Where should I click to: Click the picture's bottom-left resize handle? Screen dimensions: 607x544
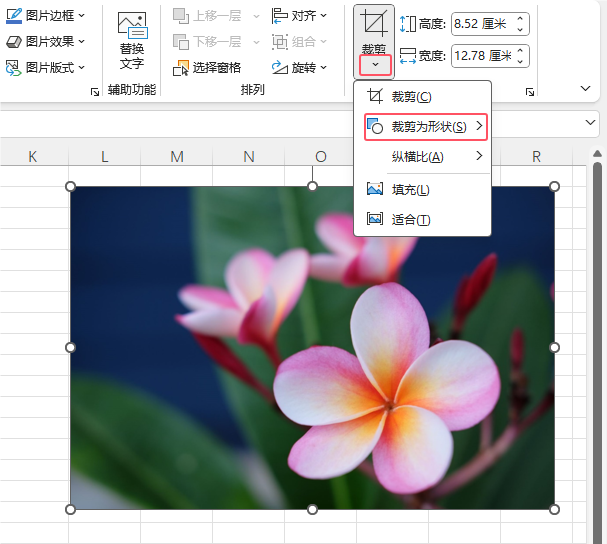70,510
